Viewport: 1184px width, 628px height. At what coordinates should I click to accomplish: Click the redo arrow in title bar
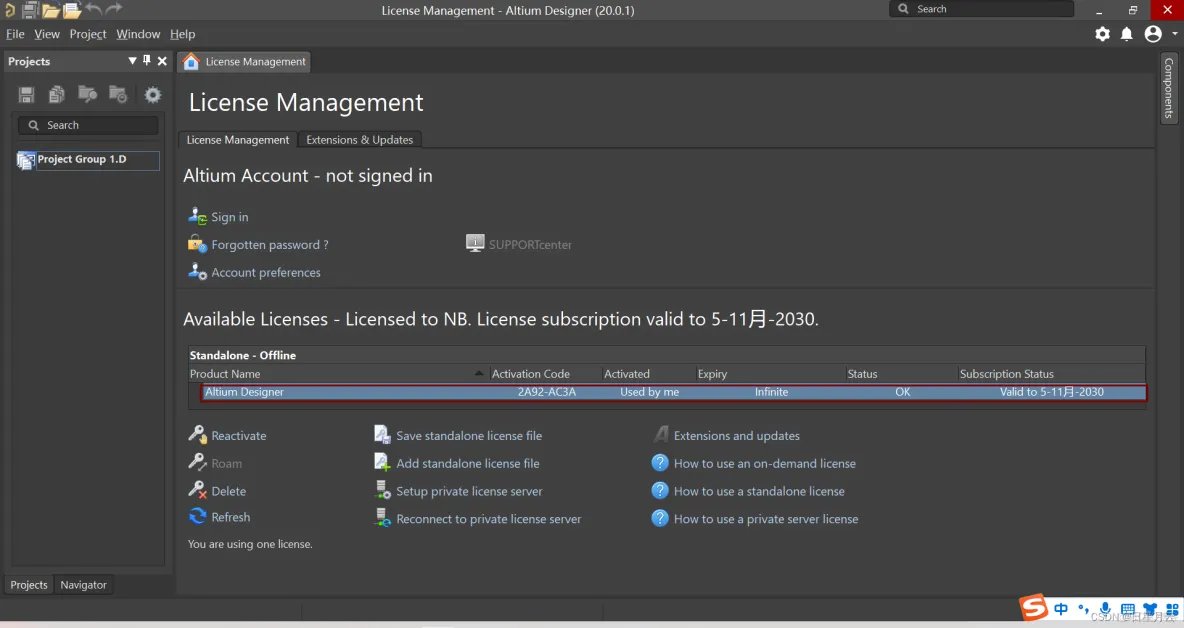click(114, 8)
